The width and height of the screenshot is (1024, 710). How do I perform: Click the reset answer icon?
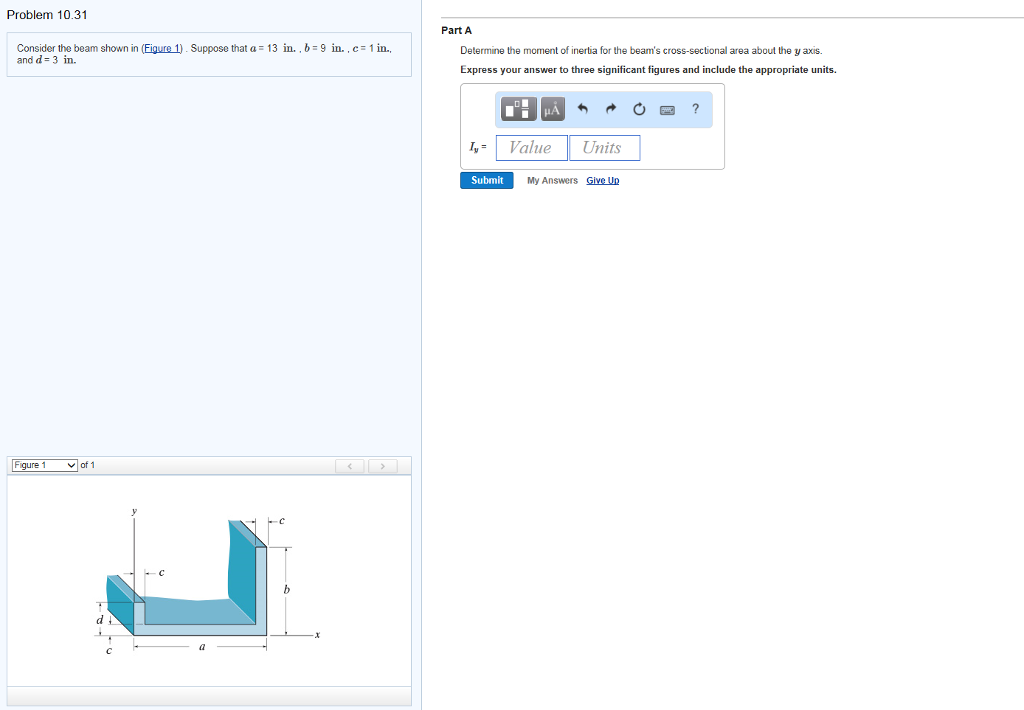(639, 109)
